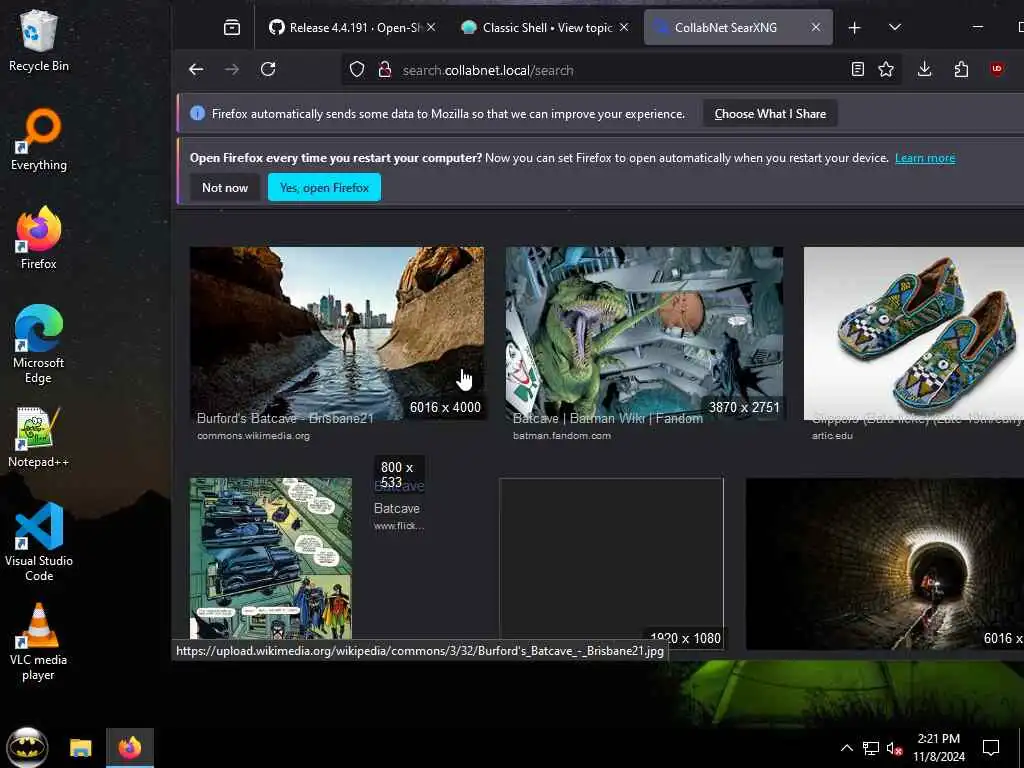Close the Classic Shell tab
This screenshot has height=768, width=1024.
click(x=624, y=27)
